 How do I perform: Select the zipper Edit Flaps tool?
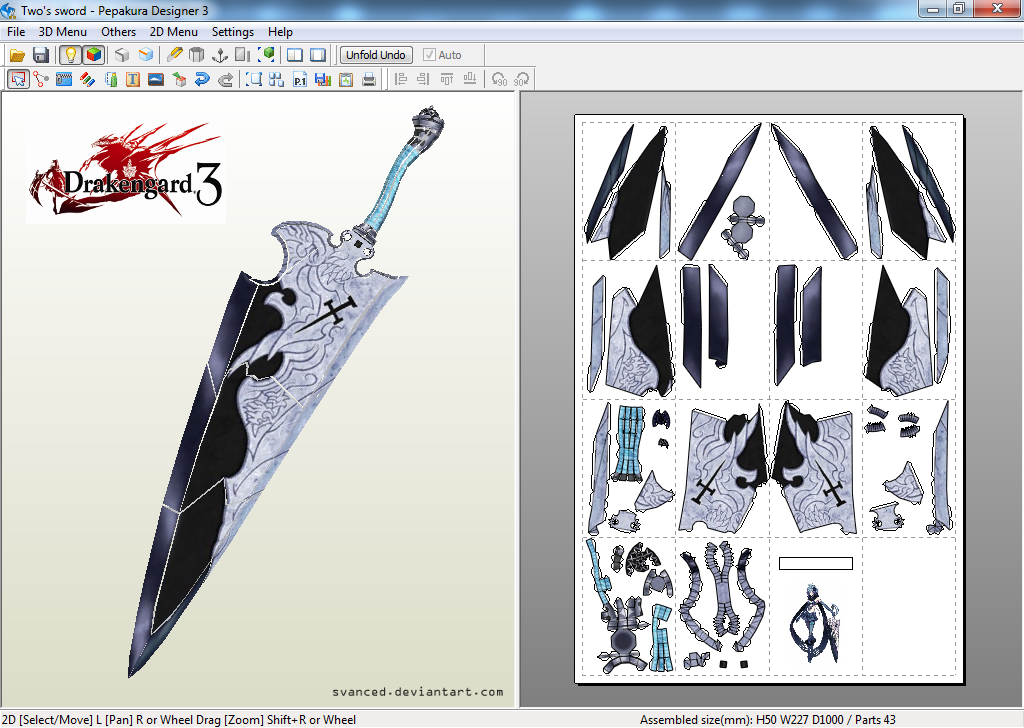[x=64, y=80]
